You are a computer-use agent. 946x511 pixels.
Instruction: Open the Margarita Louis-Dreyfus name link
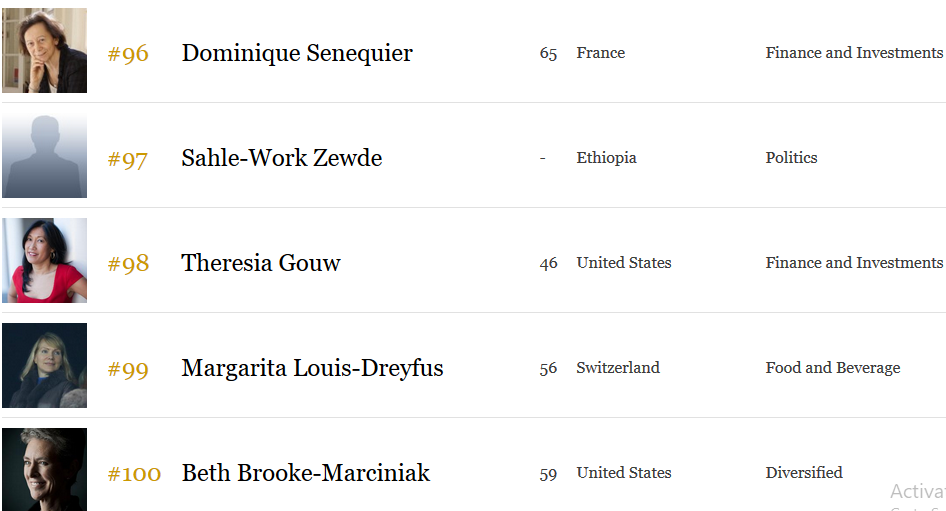coord(313,368)
